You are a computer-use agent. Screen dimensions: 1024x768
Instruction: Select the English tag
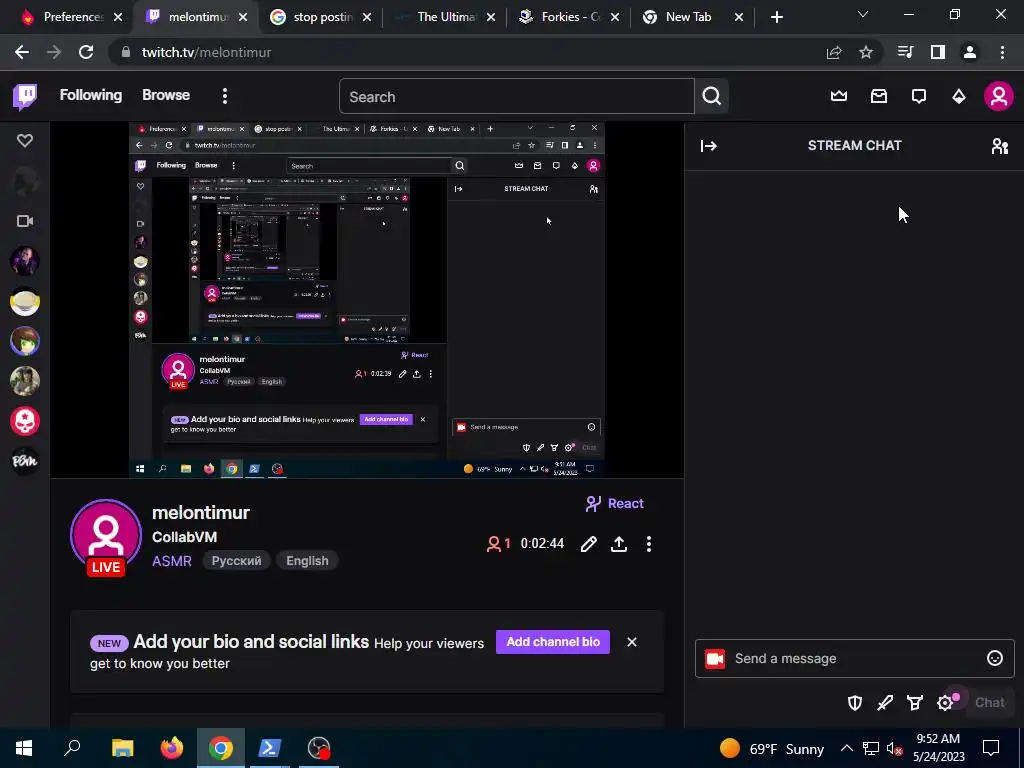307,561
